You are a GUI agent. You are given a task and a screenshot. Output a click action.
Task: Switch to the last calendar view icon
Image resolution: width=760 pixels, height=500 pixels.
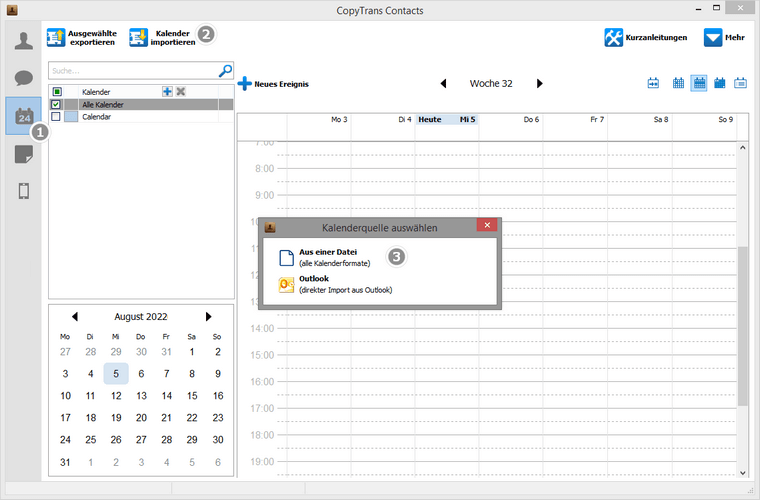pos(740,83)
